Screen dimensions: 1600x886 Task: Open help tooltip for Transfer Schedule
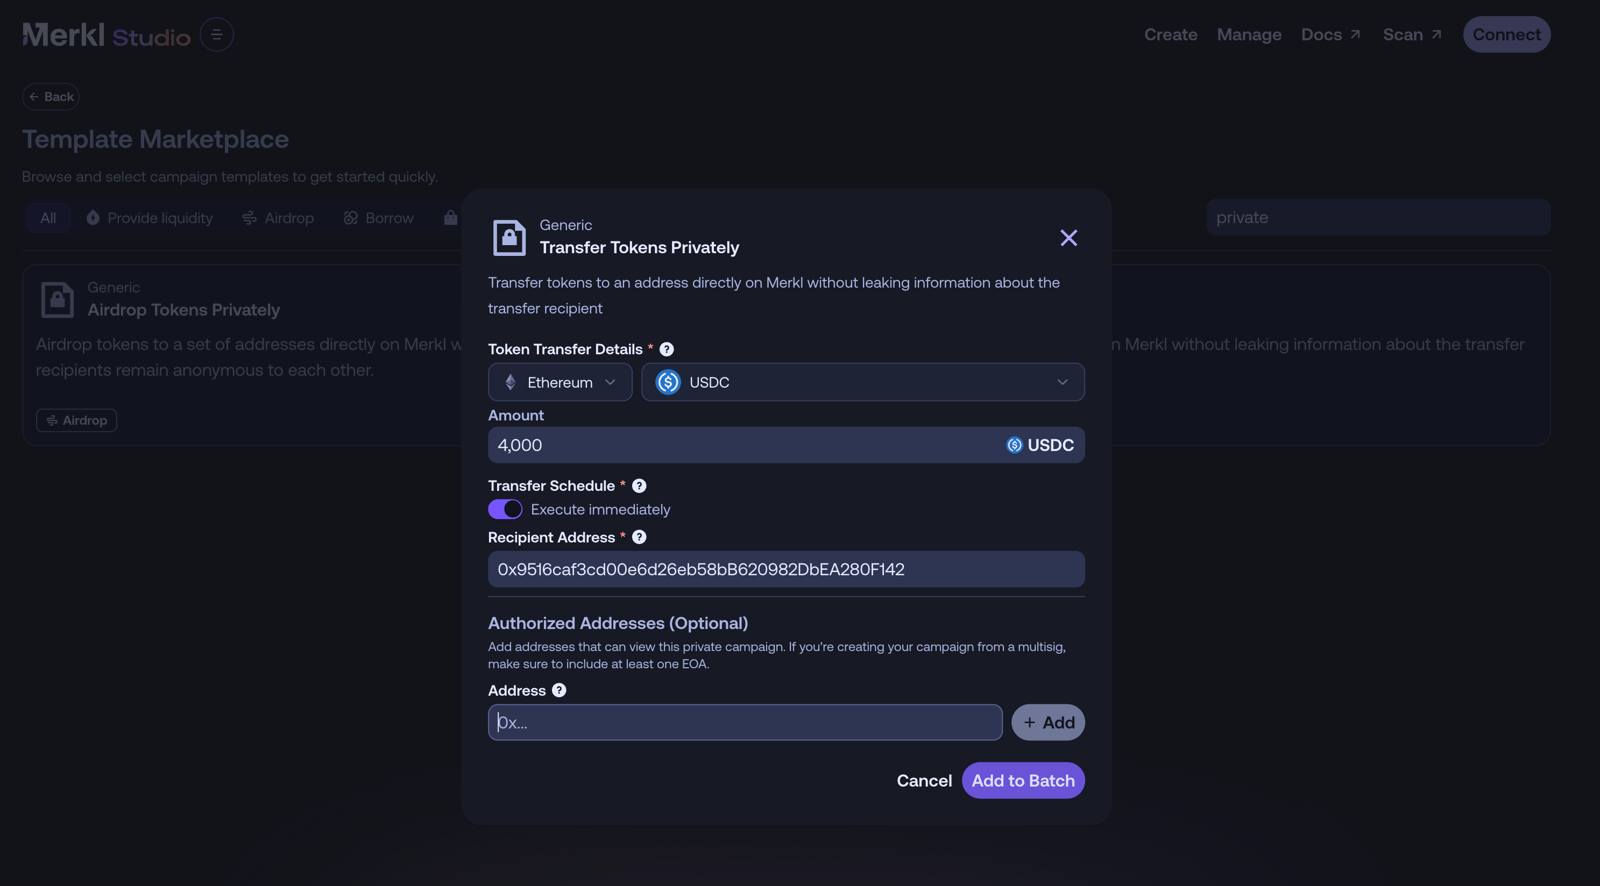pyautogui.click(x=639, y=486)
